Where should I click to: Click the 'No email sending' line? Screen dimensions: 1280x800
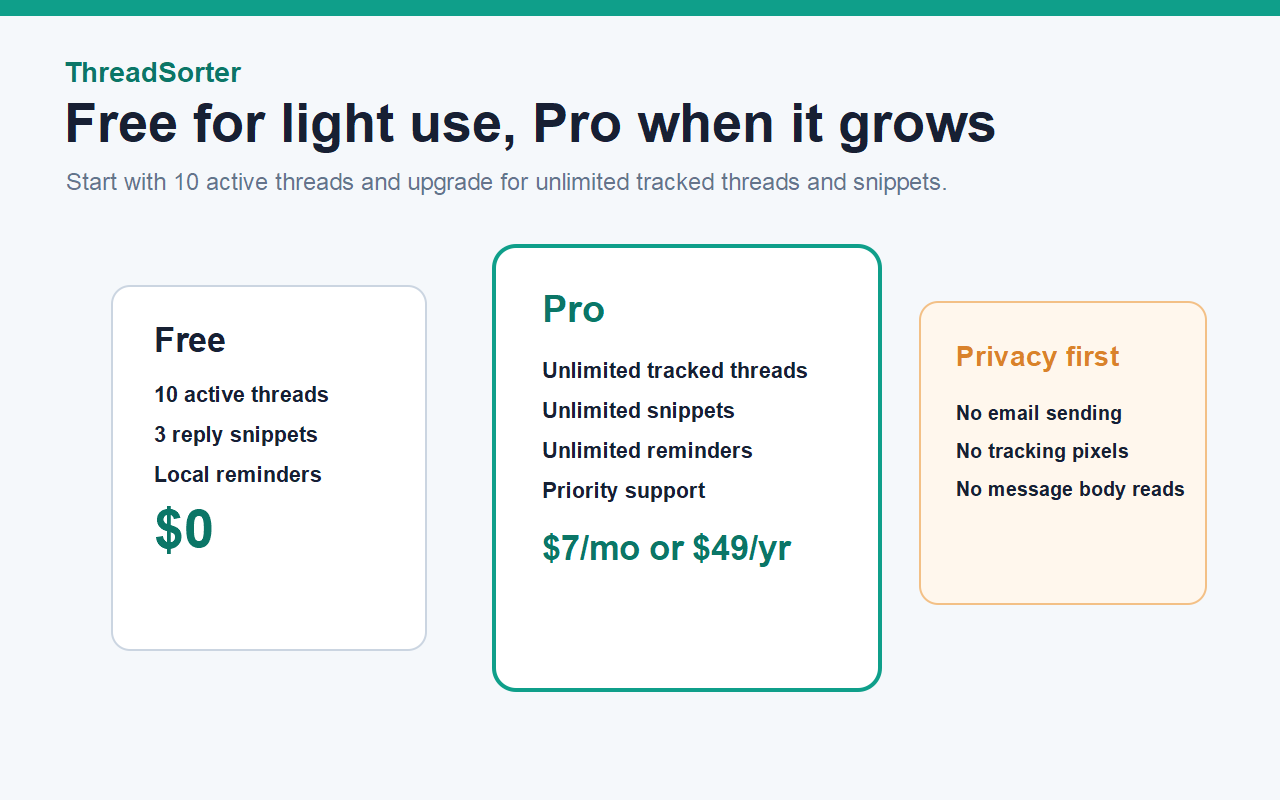[x=1039, y=413]
